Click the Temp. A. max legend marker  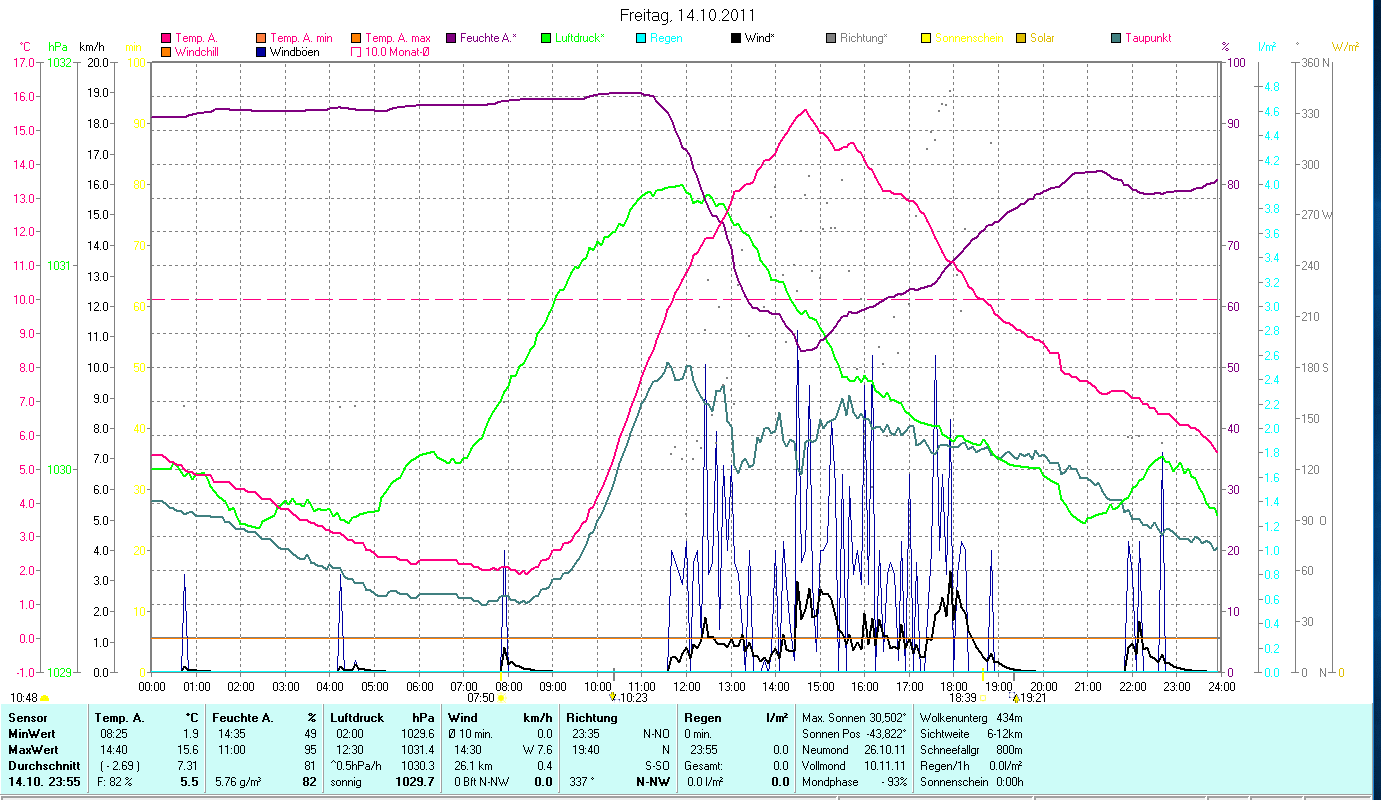pos(356,38)
